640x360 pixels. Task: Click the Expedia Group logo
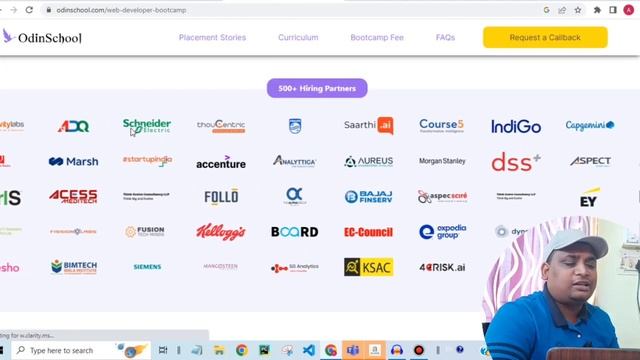[442, 231]
